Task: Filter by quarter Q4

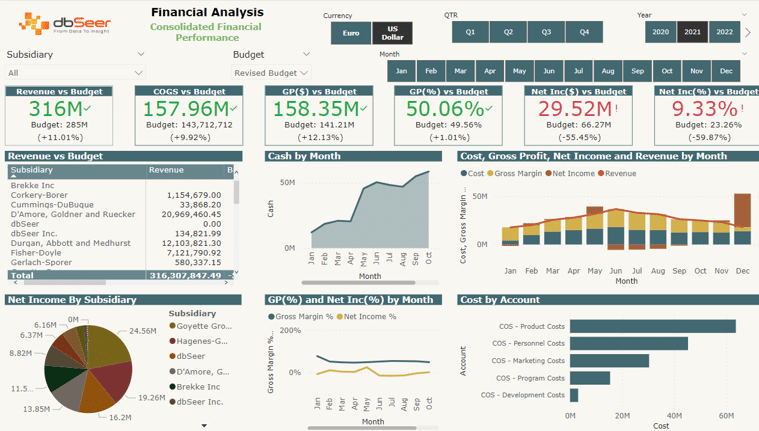Action: tap(584, 32)
